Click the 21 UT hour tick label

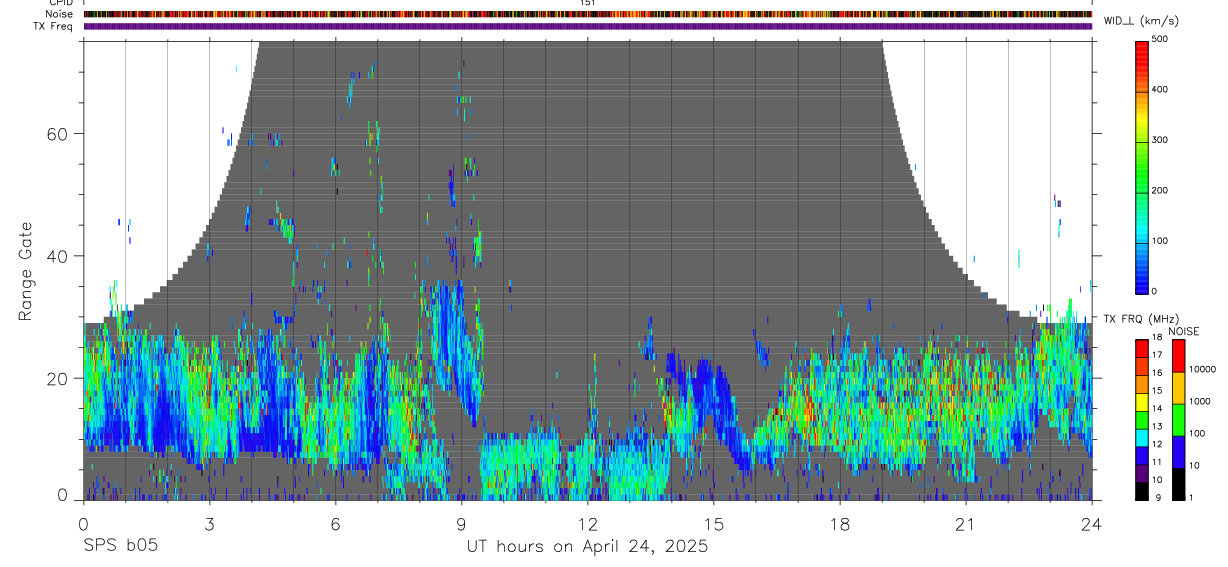[x=966, y=525]
